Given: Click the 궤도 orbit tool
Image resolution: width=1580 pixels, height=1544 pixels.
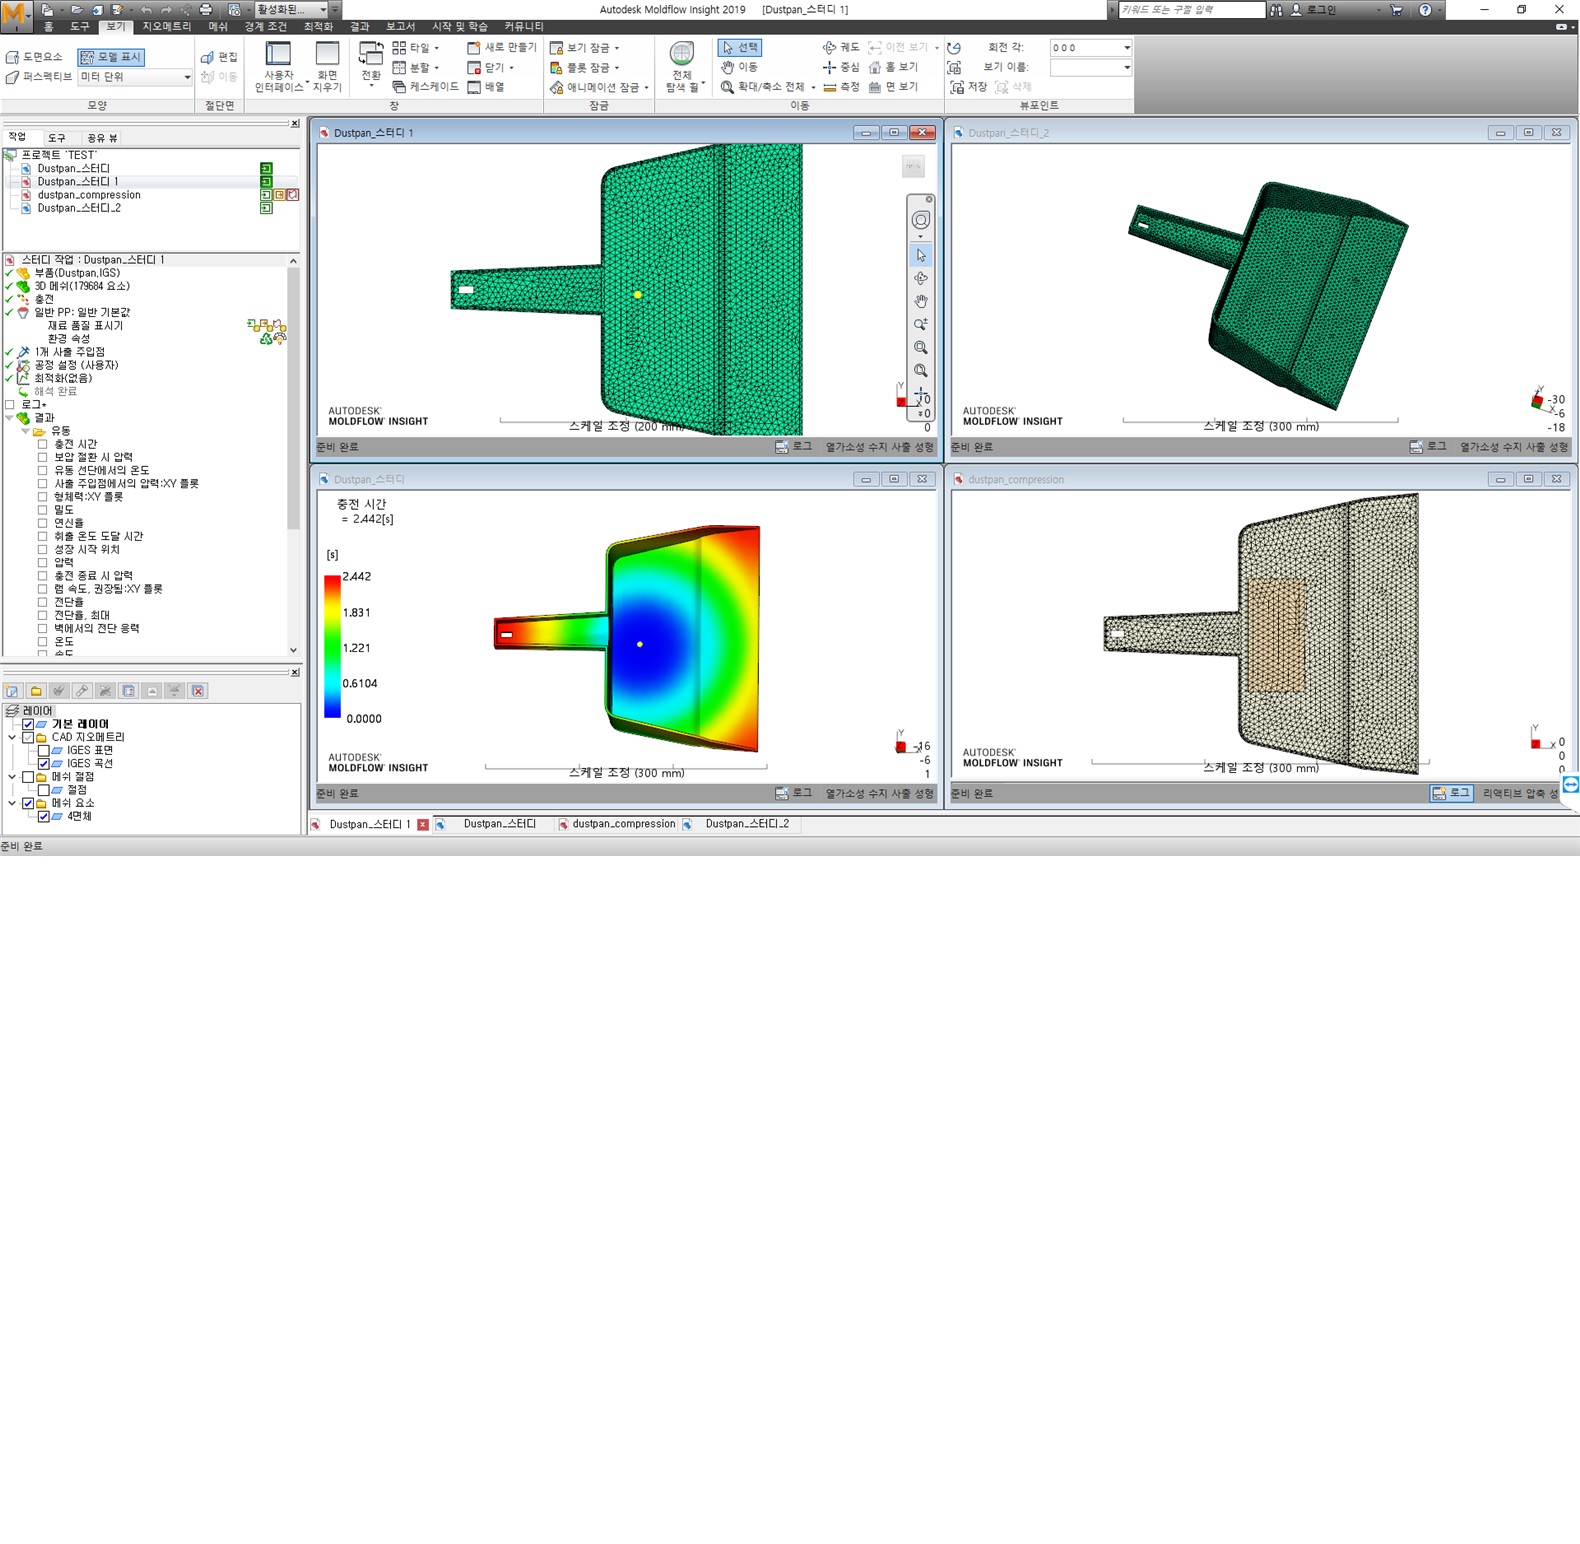Looking at the screenshot, I should [841, 47].
